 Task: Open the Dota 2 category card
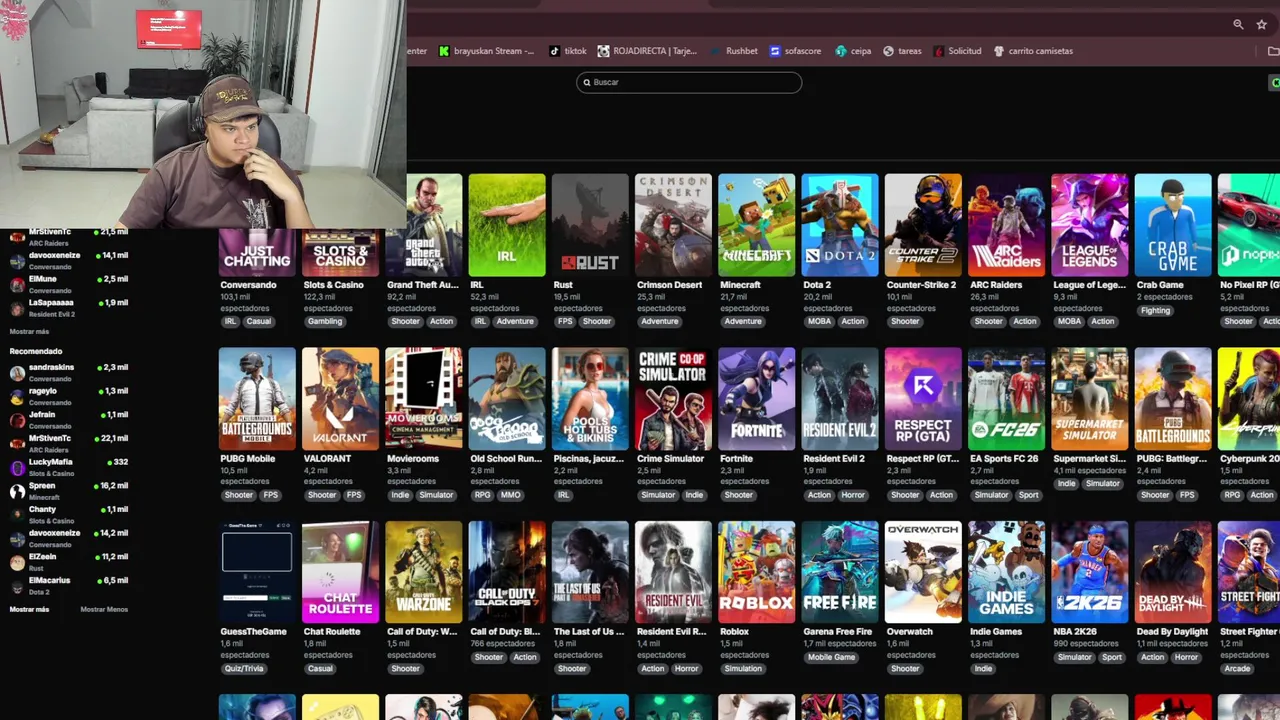(840, 225)
